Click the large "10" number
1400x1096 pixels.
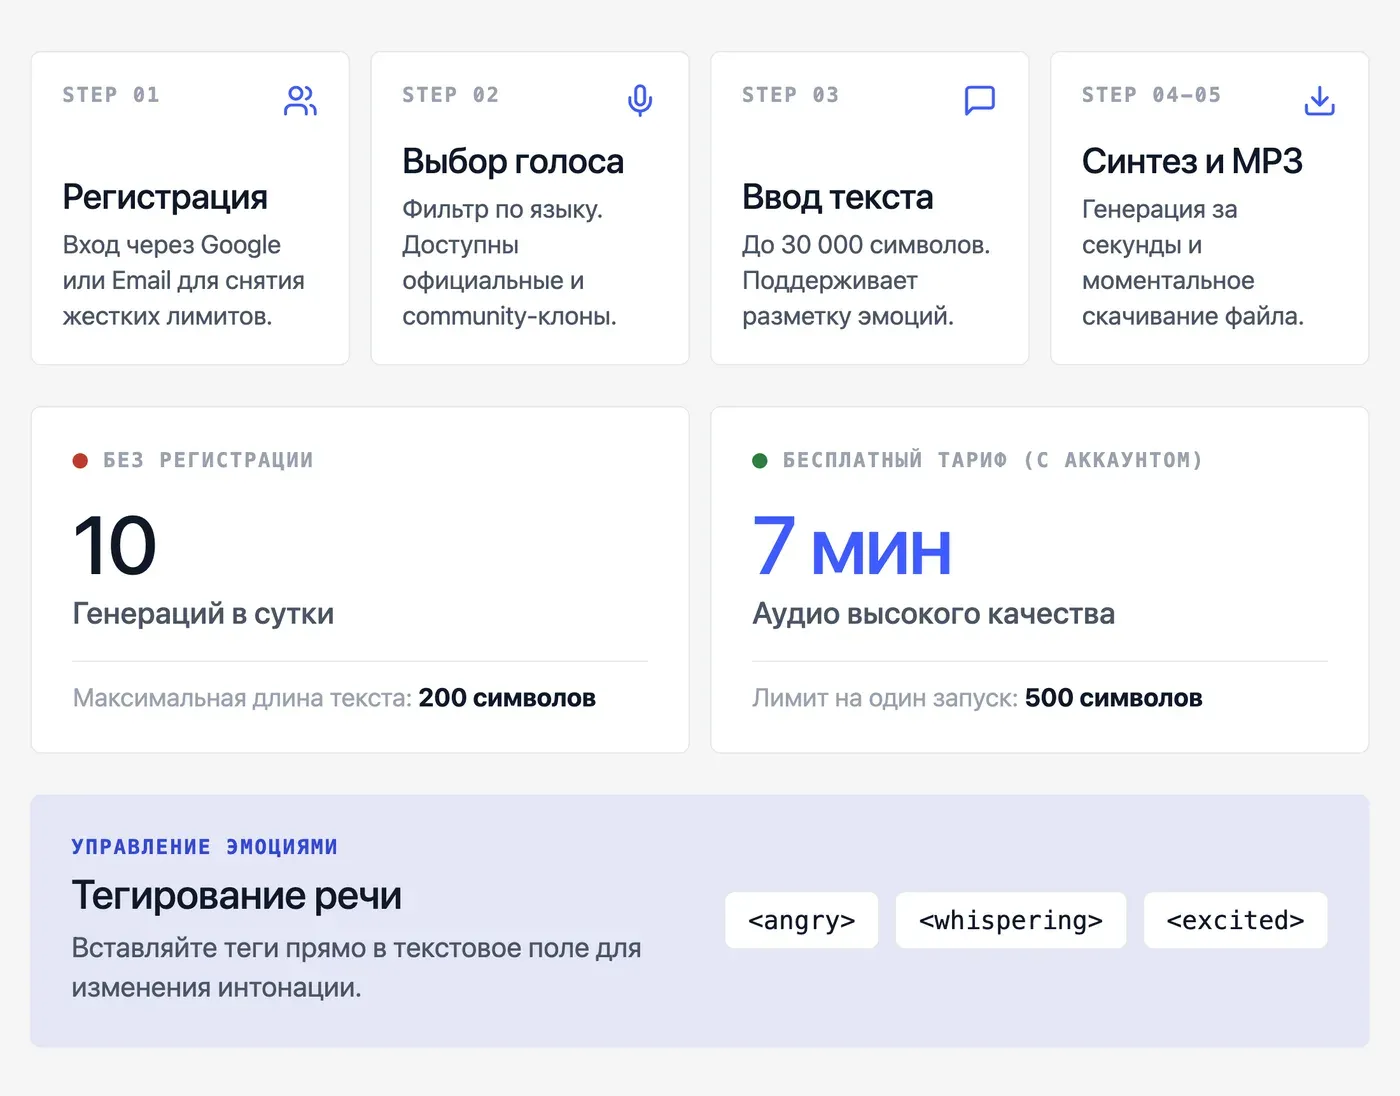click(x=115, y=546)
